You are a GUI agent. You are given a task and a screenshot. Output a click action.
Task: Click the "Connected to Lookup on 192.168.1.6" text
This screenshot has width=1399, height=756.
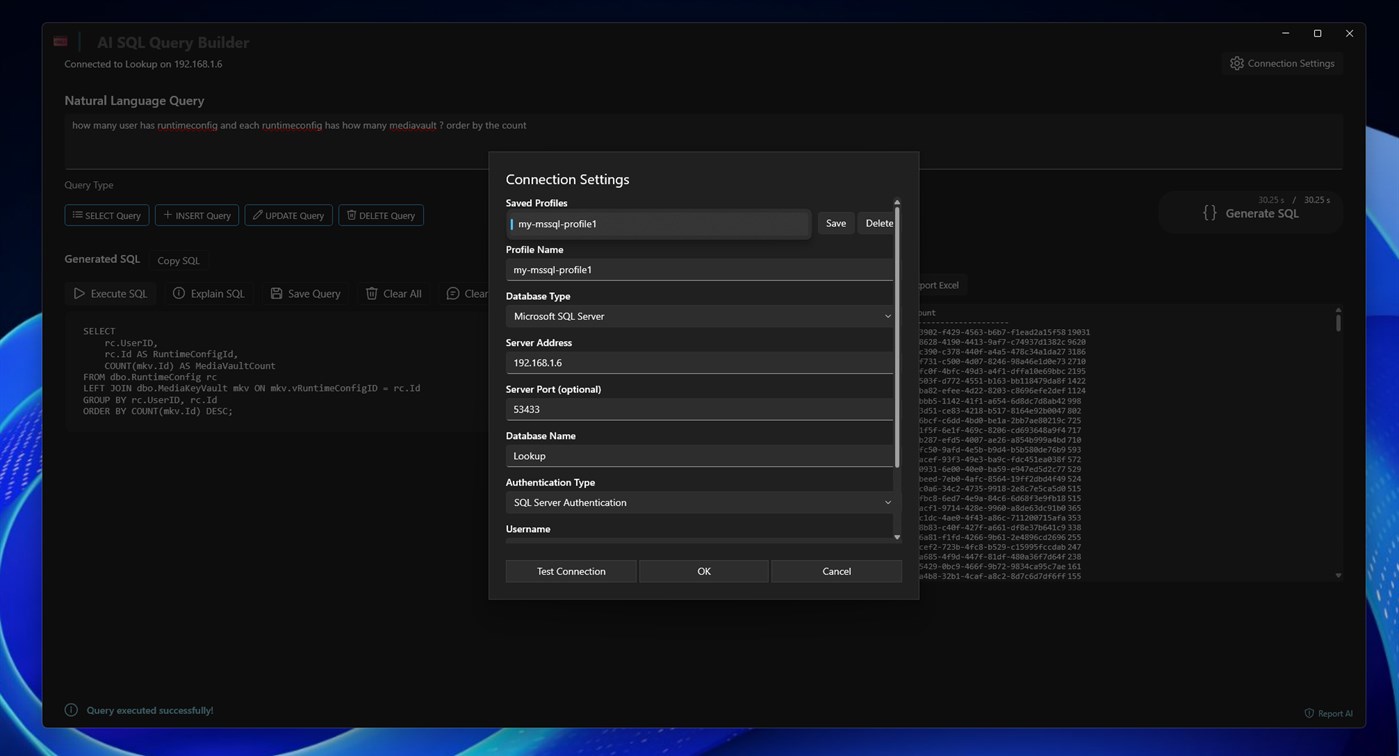[x=143, y=64]
